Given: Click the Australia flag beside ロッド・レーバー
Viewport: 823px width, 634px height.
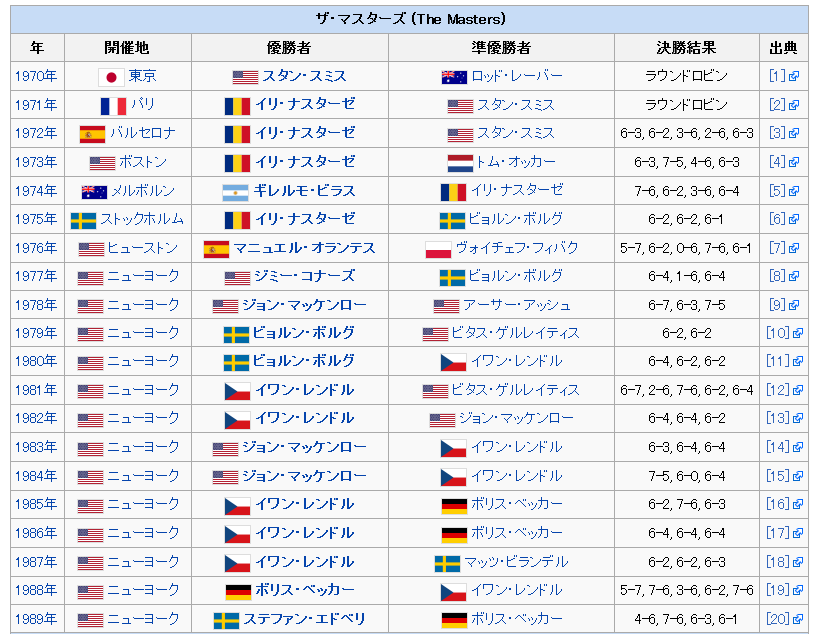Looking at the screenshot, I should click(x=455, y=77).
